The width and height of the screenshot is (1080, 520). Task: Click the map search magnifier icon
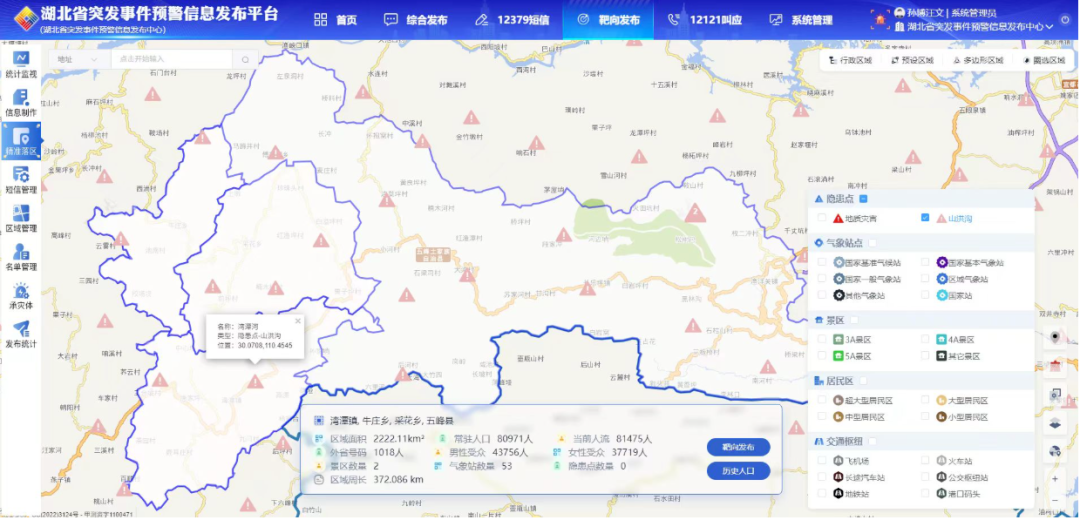[245, 59]
